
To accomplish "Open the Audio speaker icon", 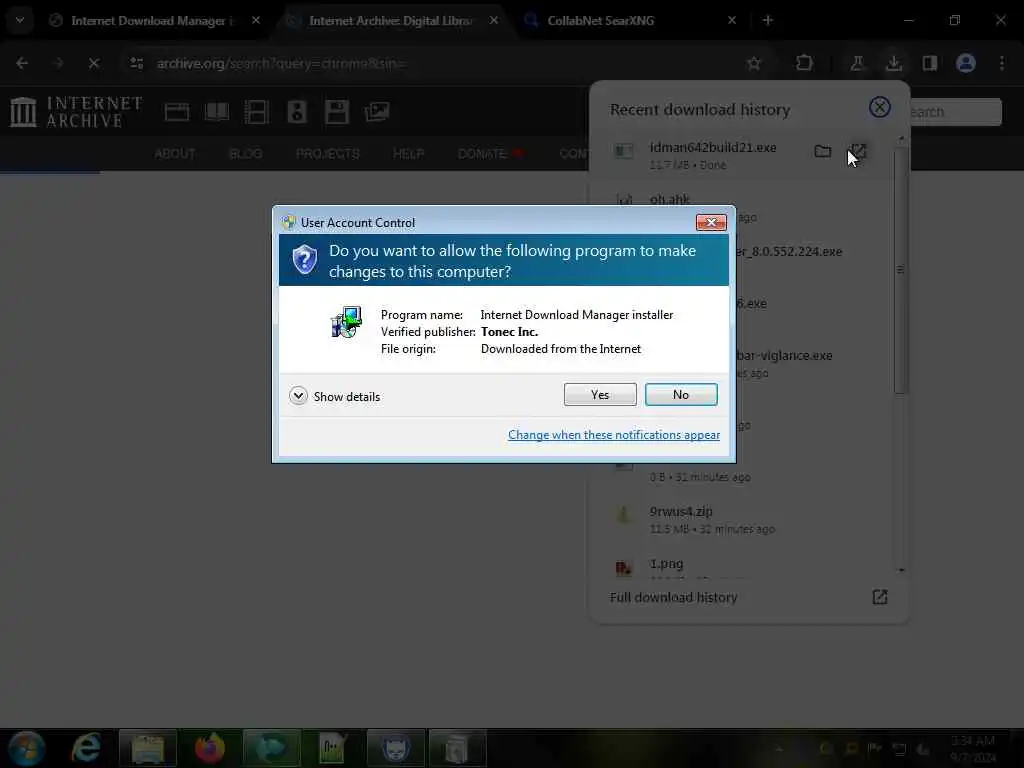I will click(x=296, y=112).
